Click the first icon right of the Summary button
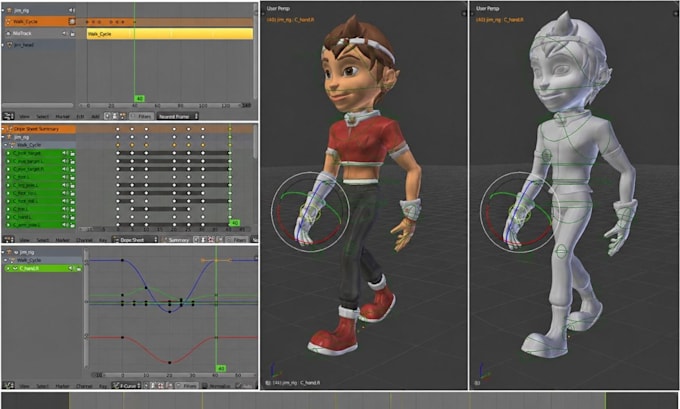 (x=196, y=239)
